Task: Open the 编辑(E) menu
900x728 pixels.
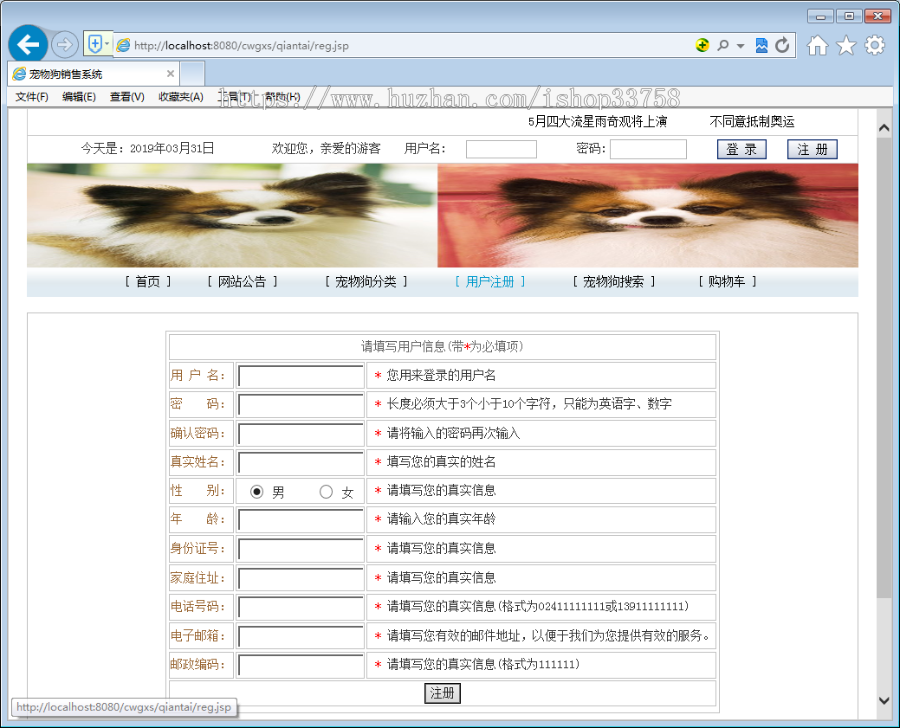Action: point(79,96)
